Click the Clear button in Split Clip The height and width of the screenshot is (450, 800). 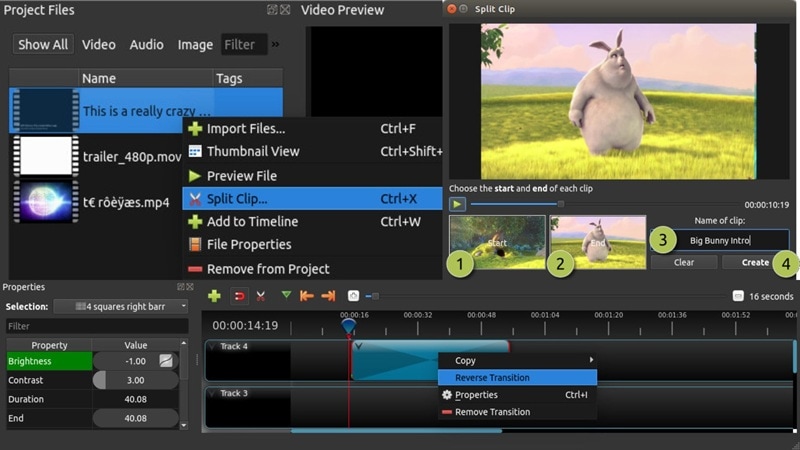pos(684,262)
